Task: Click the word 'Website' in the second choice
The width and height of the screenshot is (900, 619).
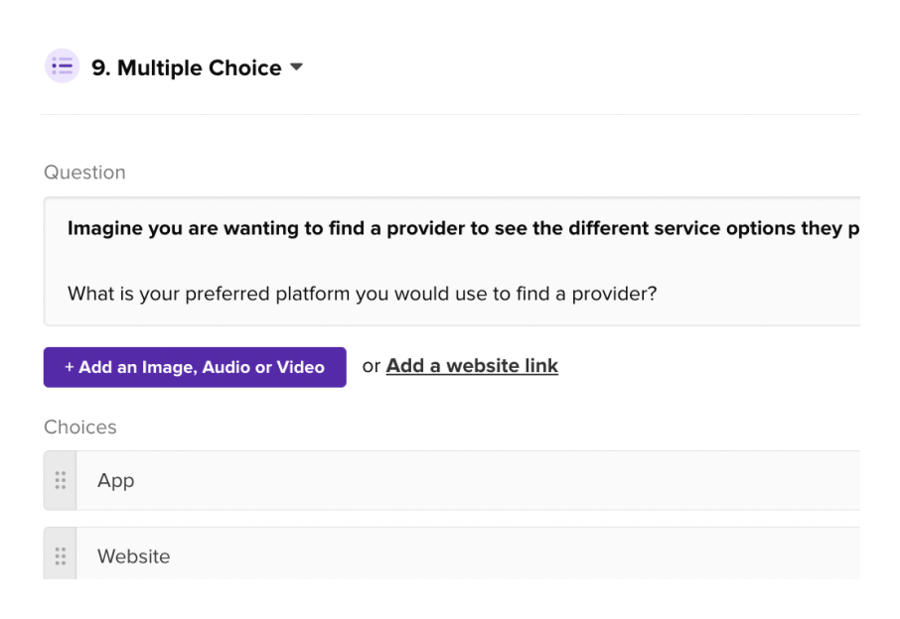Action: (x=134, y=556)
